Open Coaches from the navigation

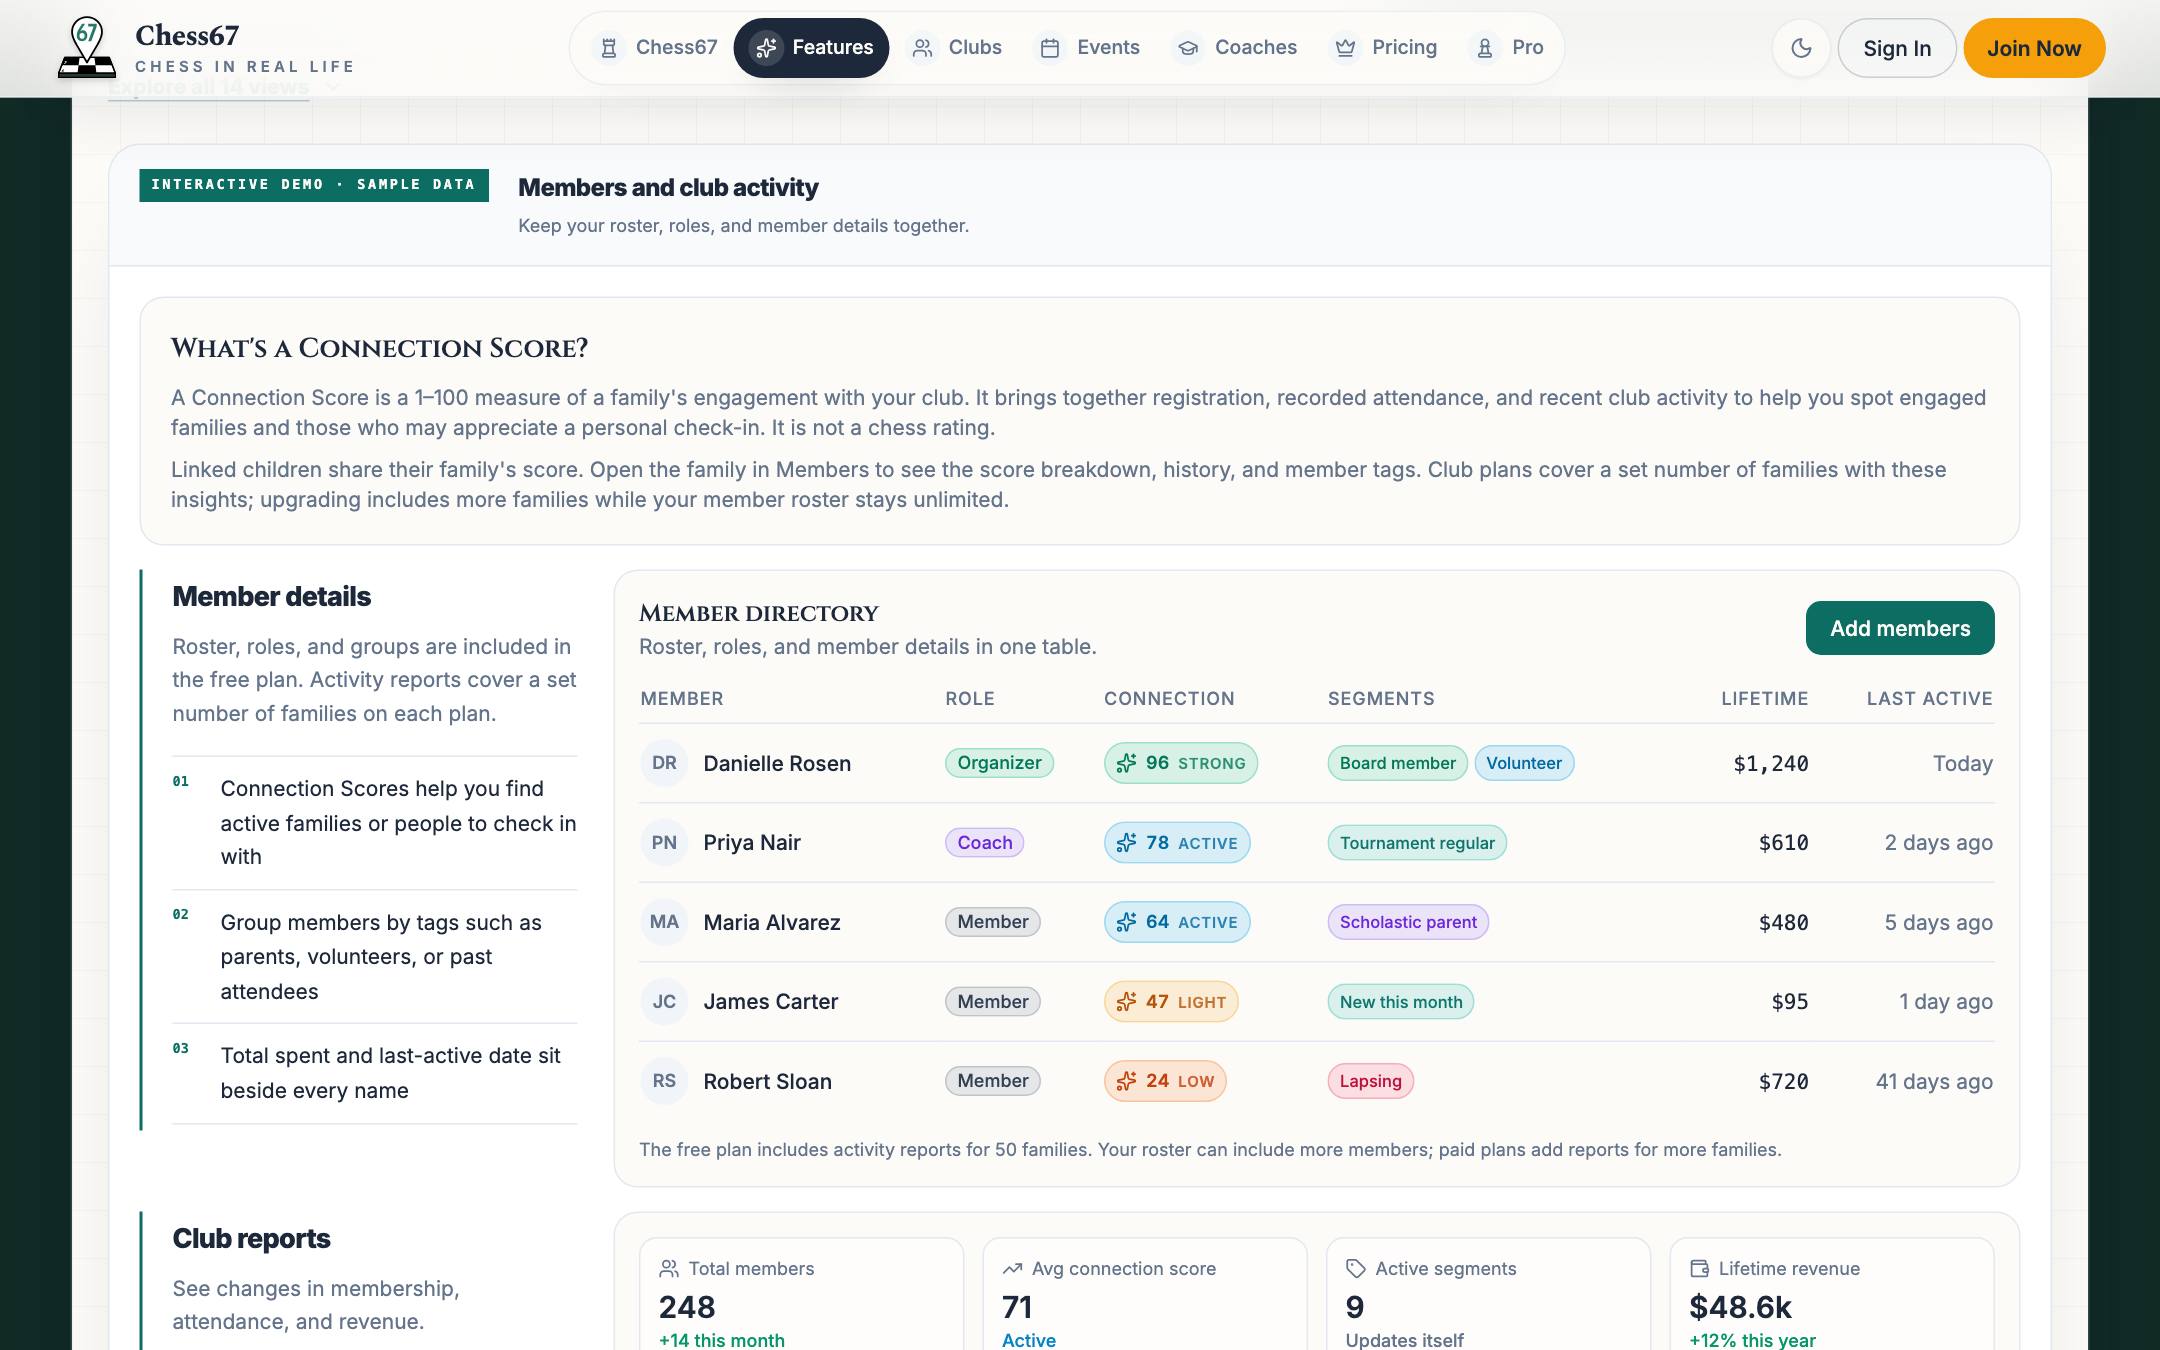(x=1235, y=48)
